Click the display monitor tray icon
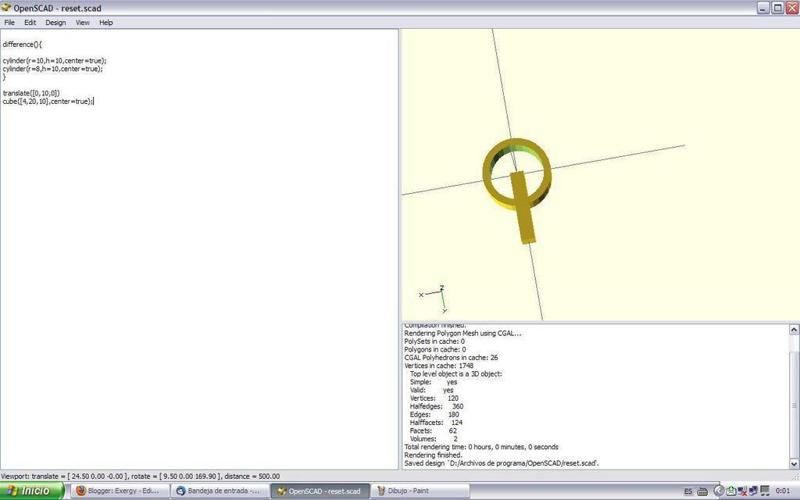The width and height of the screenshot is (800, 500). [x=764, y=491]
